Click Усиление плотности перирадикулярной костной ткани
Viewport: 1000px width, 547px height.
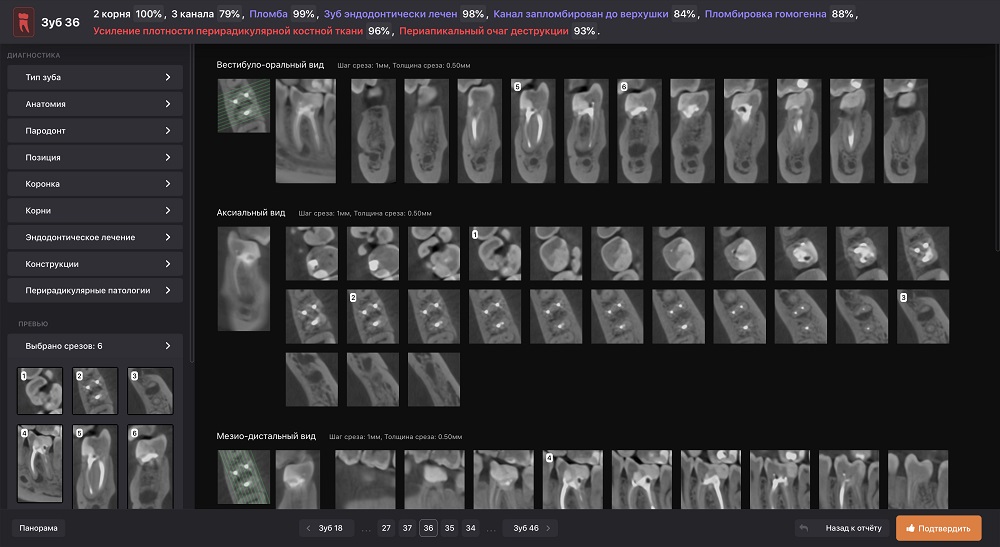point(228,31)
